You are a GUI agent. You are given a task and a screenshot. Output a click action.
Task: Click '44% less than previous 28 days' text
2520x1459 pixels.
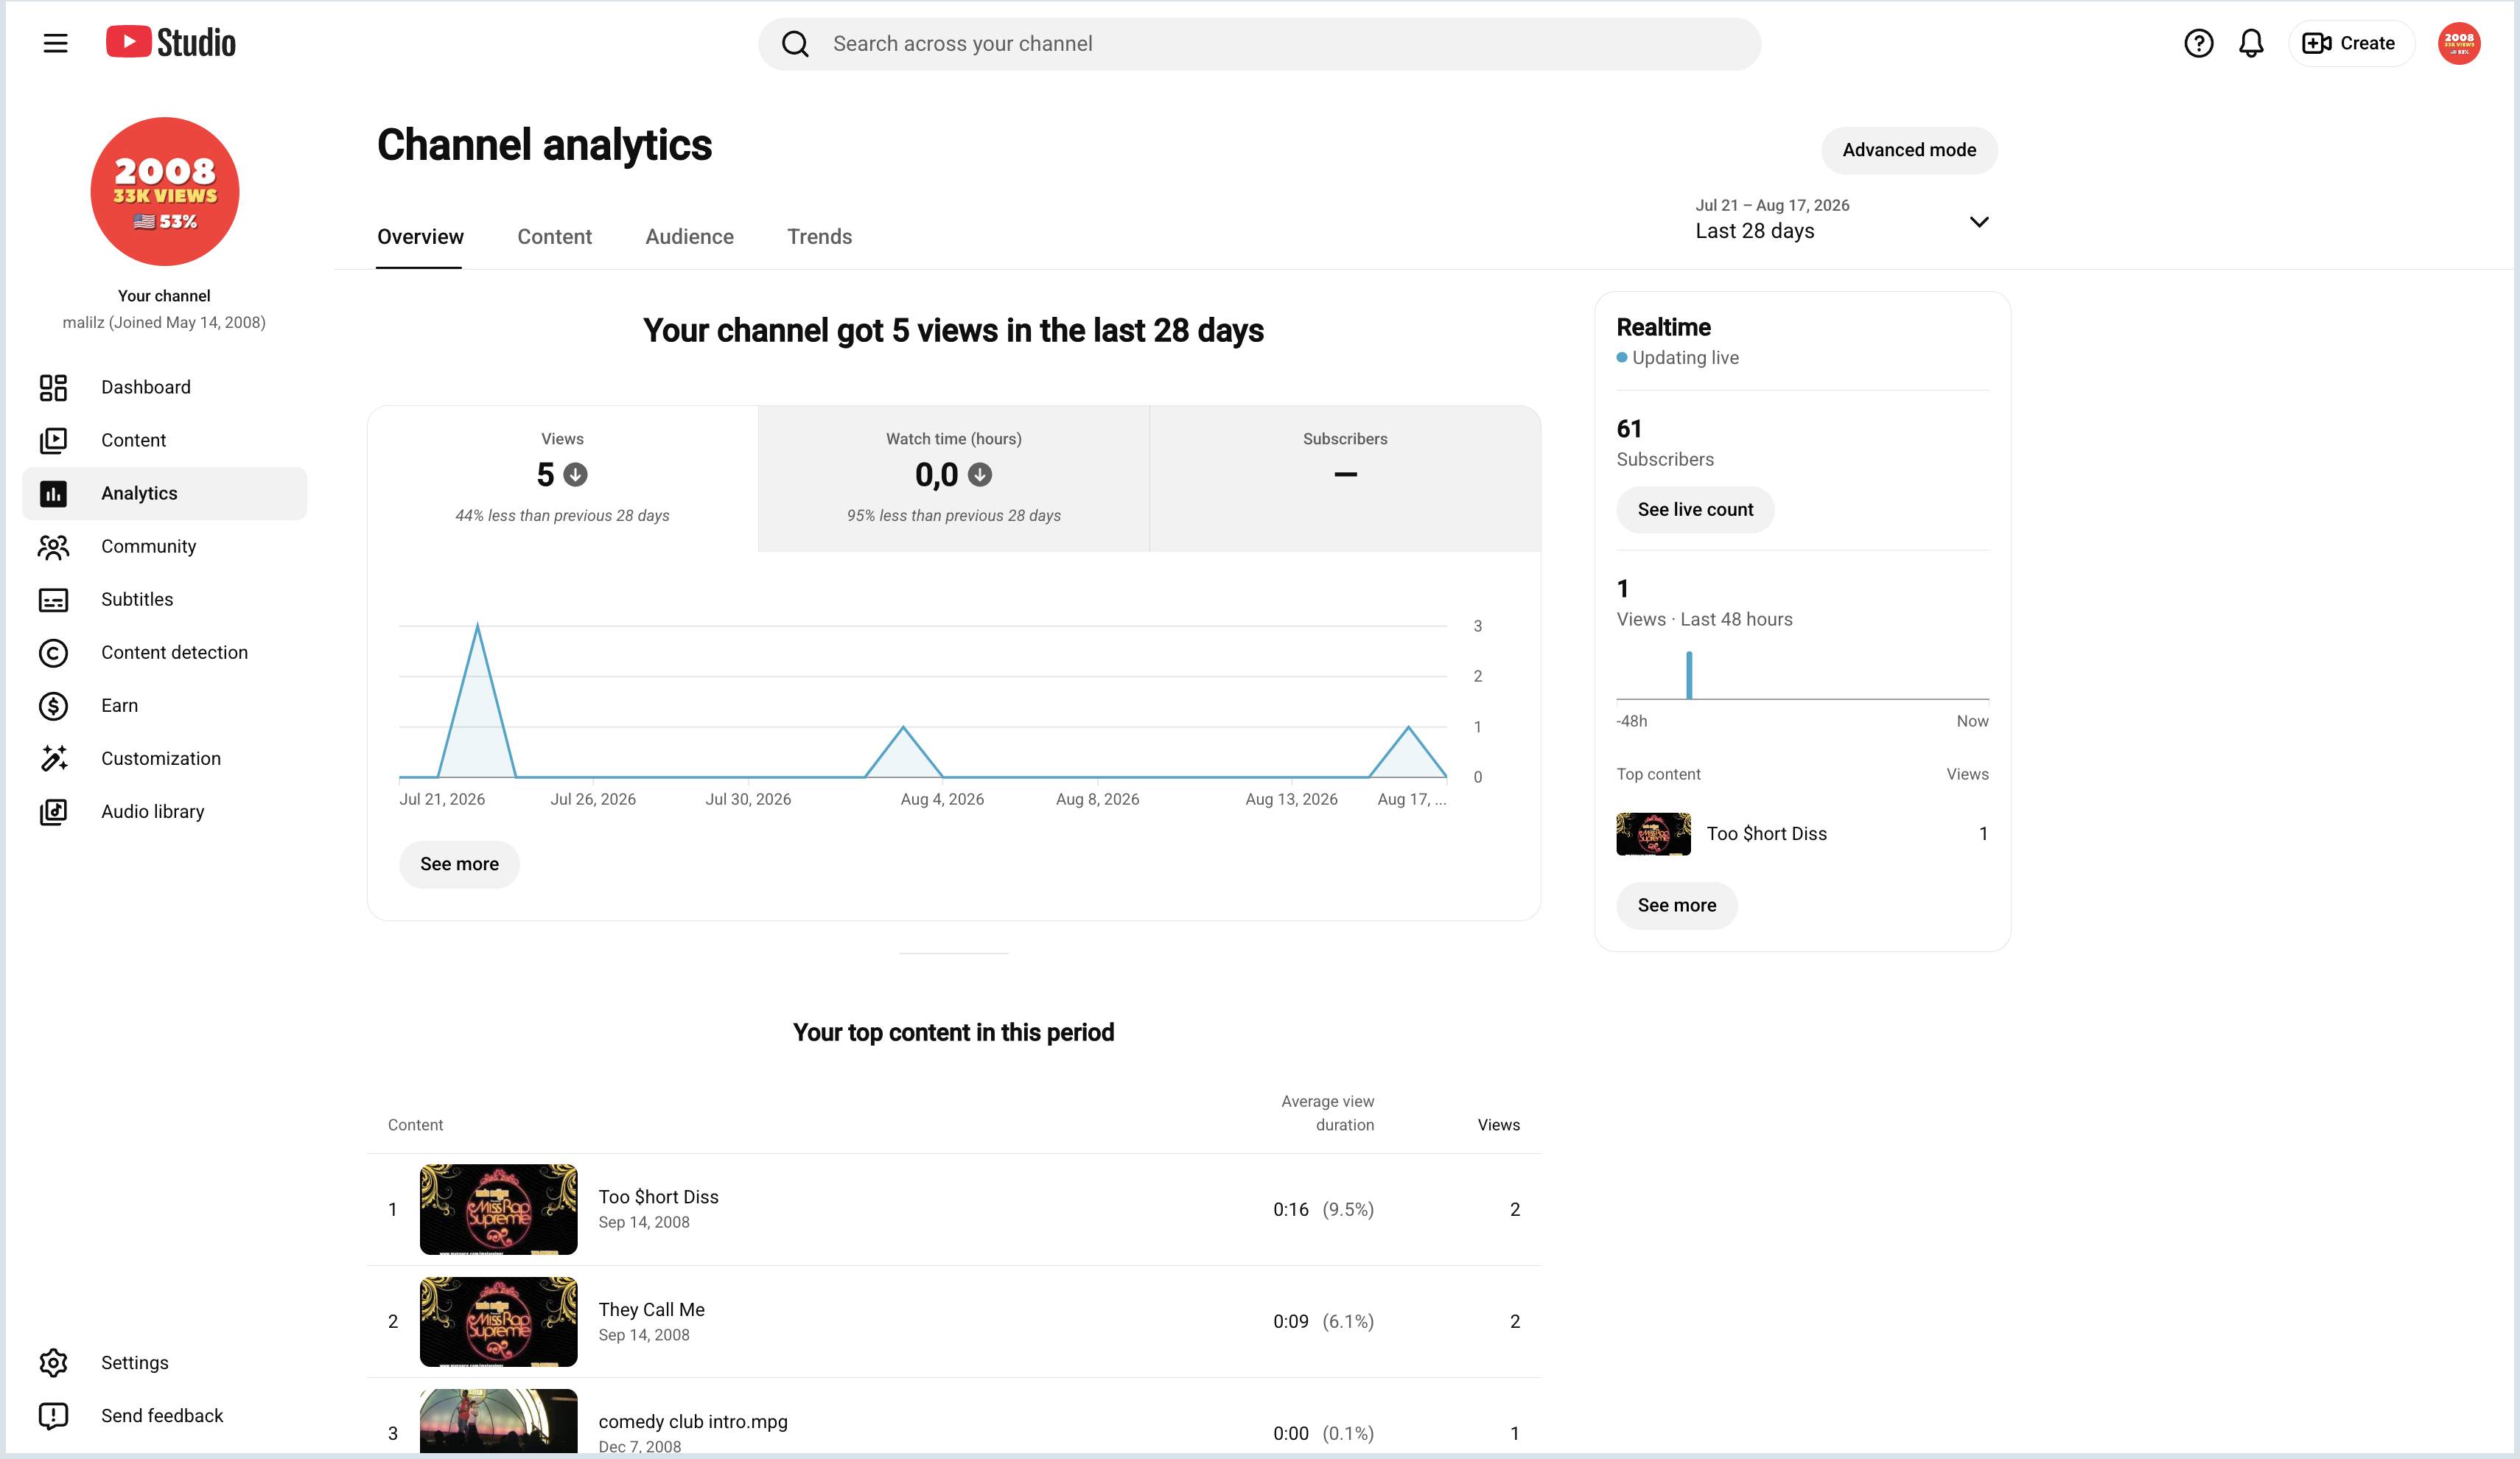[562, 516]
